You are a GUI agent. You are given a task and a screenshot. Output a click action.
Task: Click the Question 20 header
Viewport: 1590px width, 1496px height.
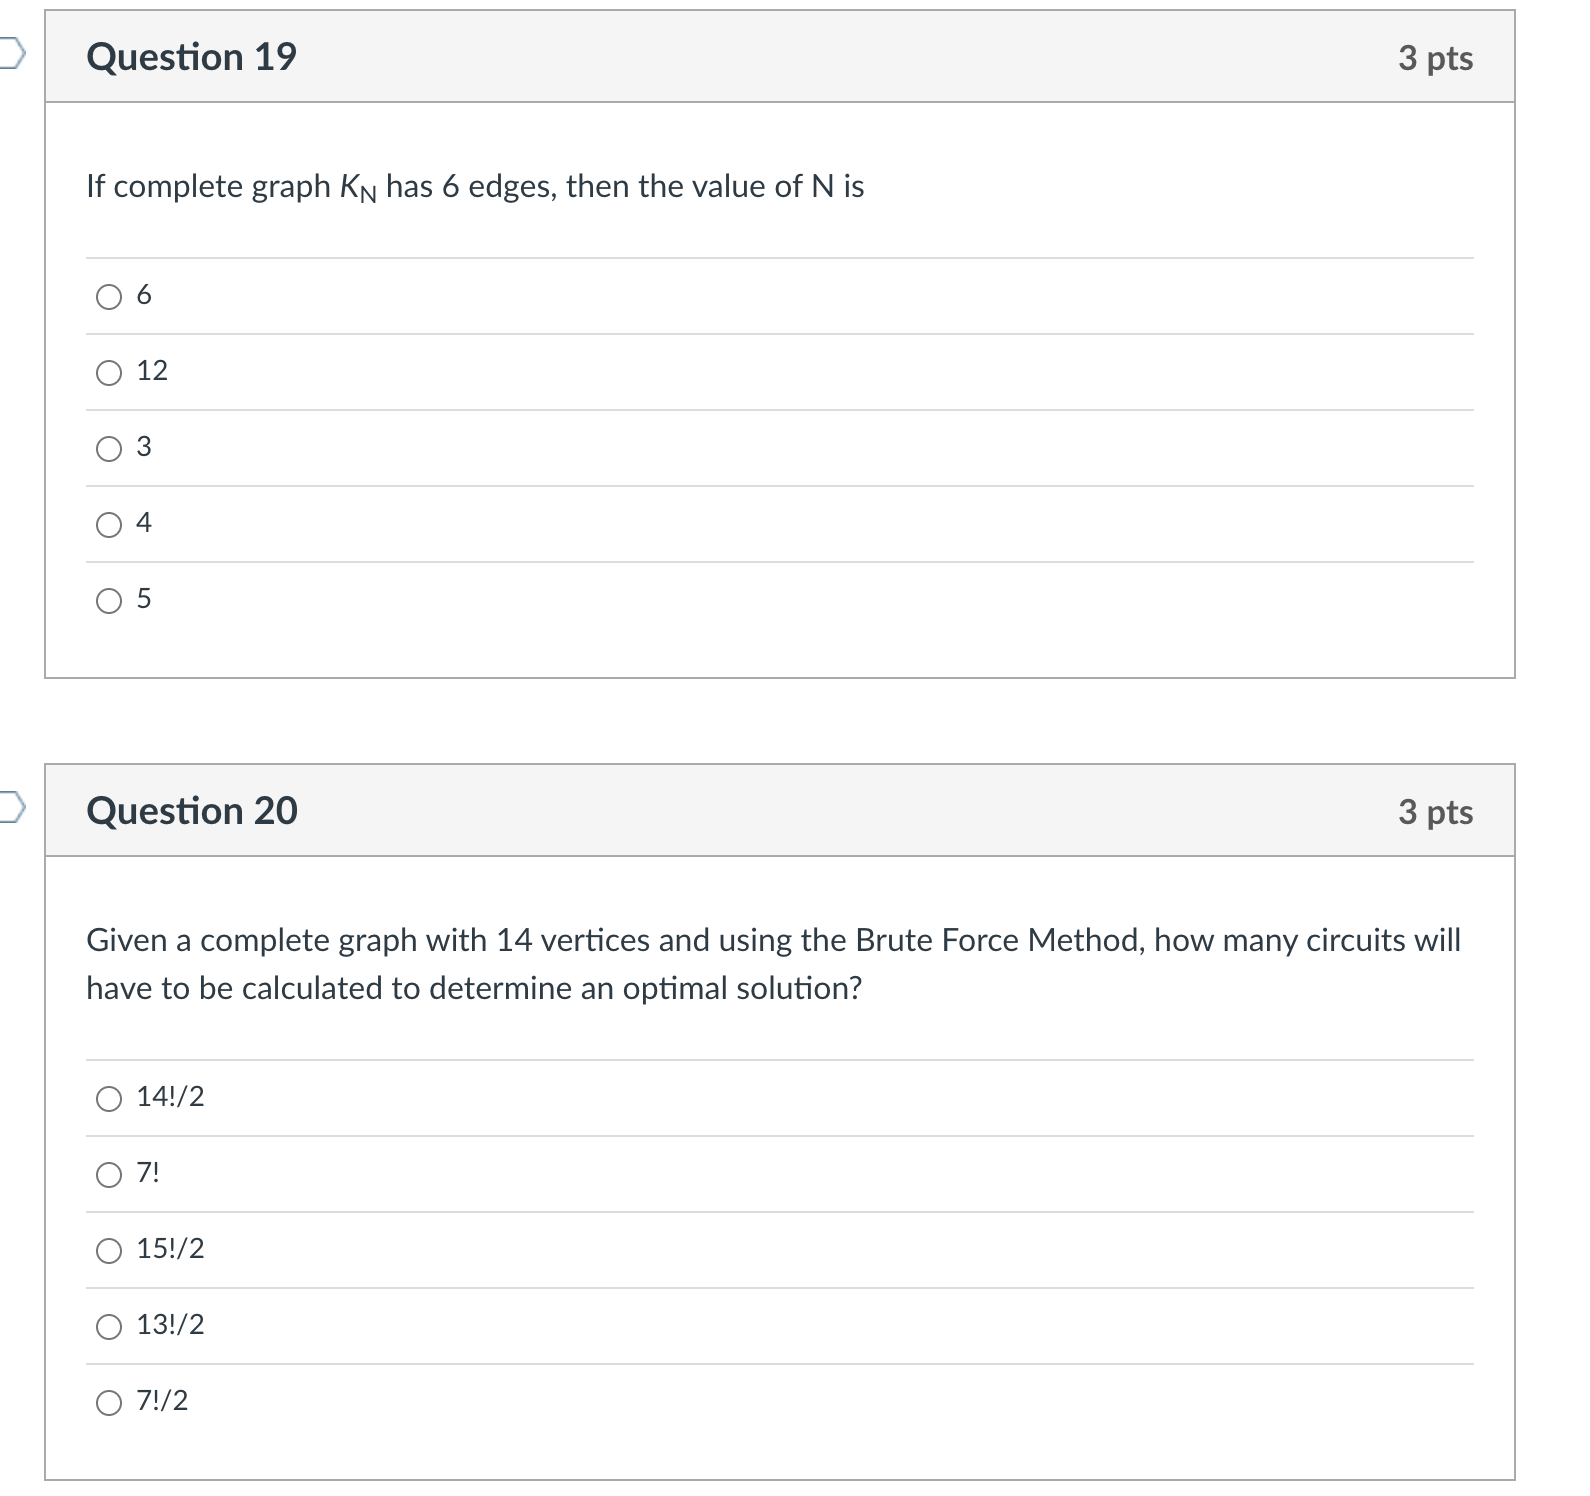[192, 812]
